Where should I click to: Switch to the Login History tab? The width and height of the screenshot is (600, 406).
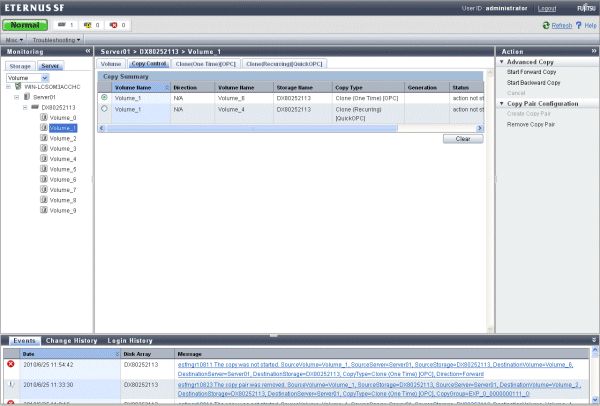[130, 341]
